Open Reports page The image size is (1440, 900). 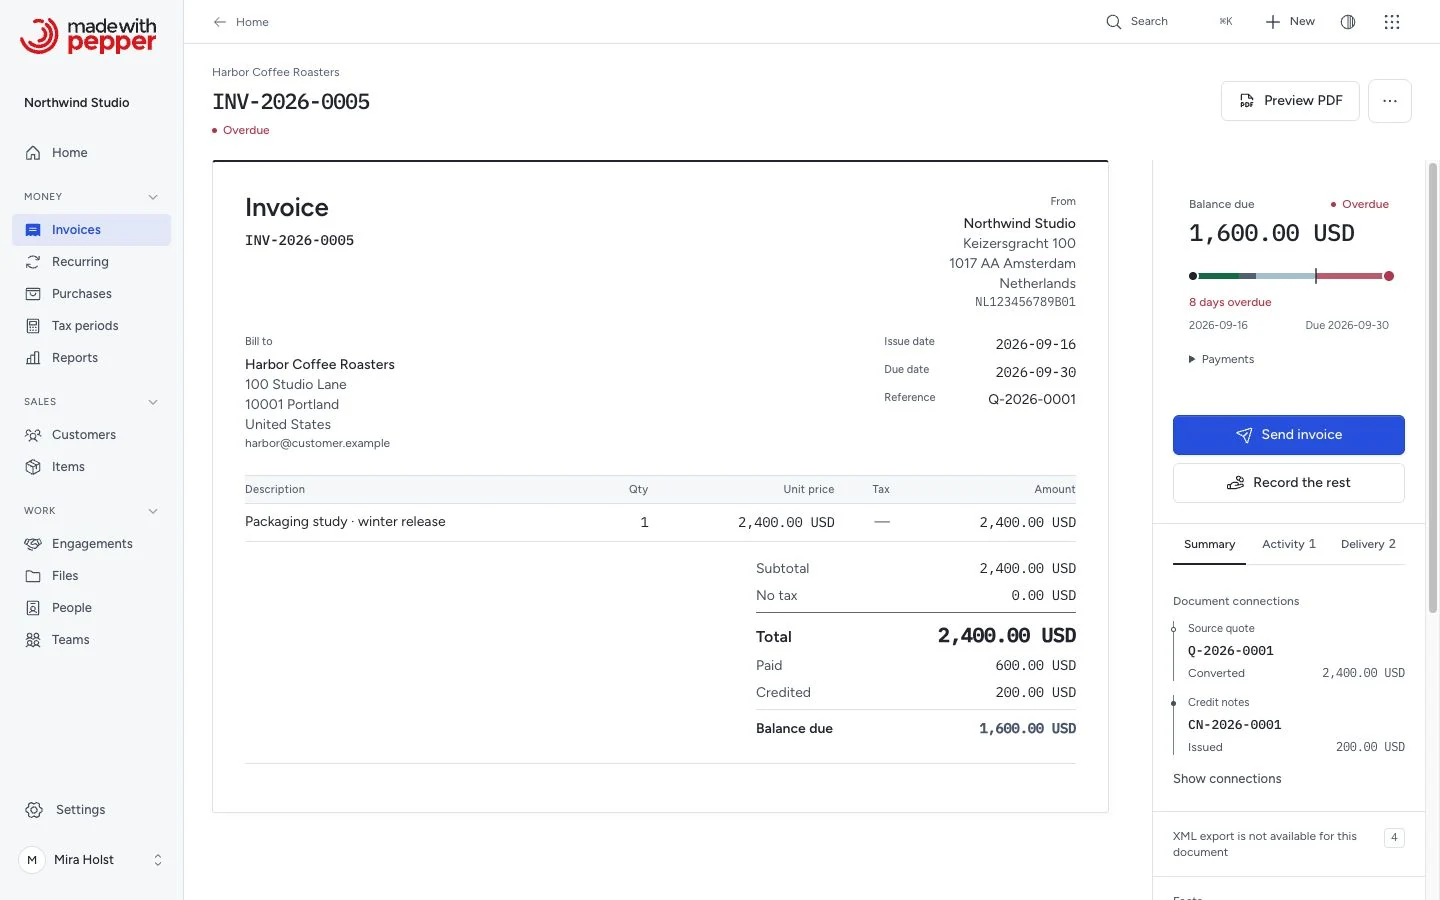click(x=91, y=358)
